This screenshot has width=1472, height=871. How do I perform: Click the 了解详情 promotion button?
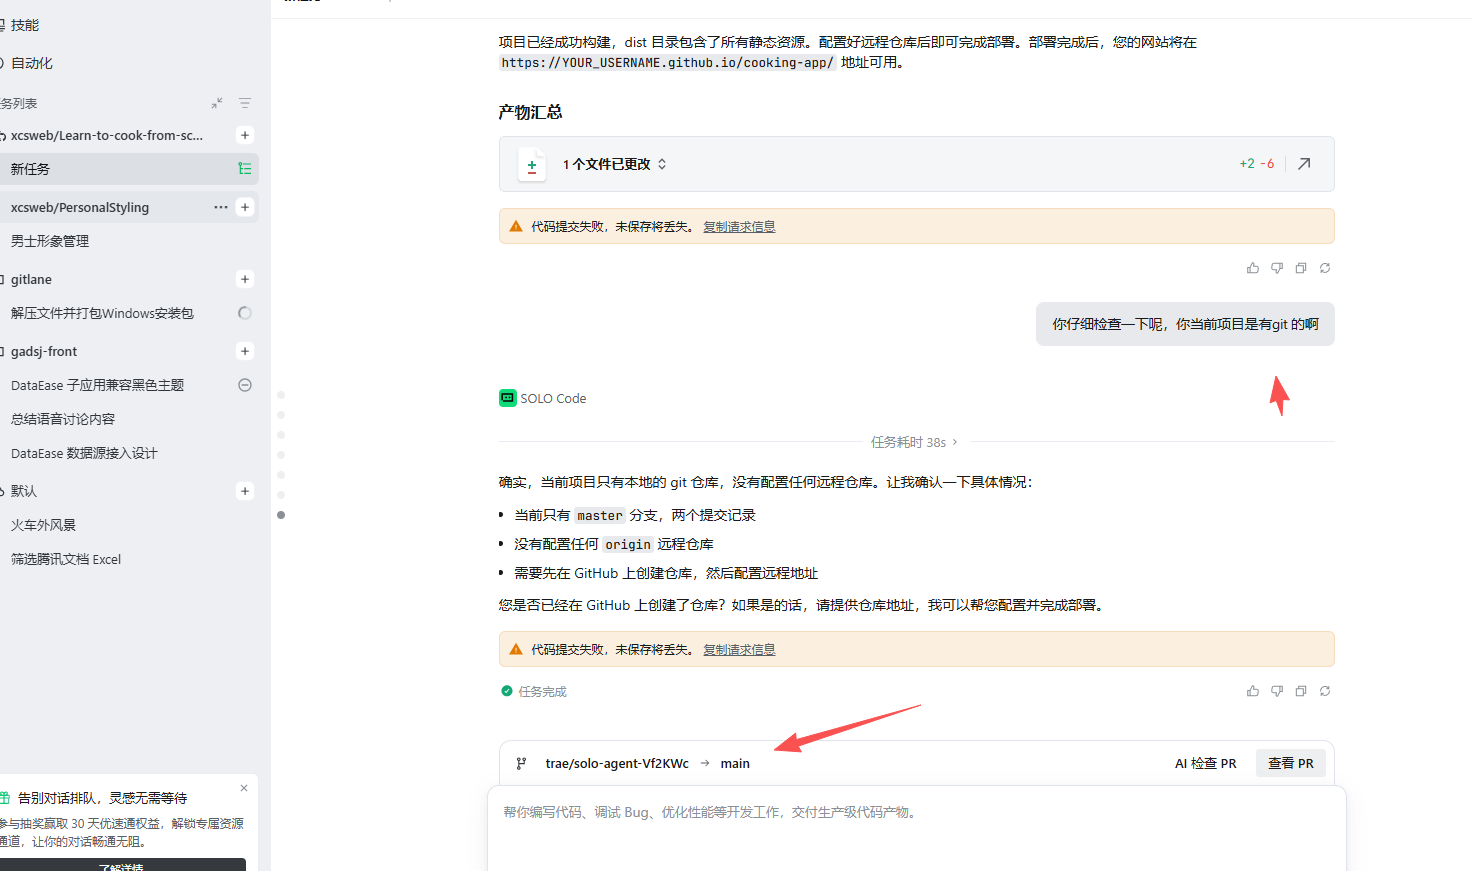[122, 865]
